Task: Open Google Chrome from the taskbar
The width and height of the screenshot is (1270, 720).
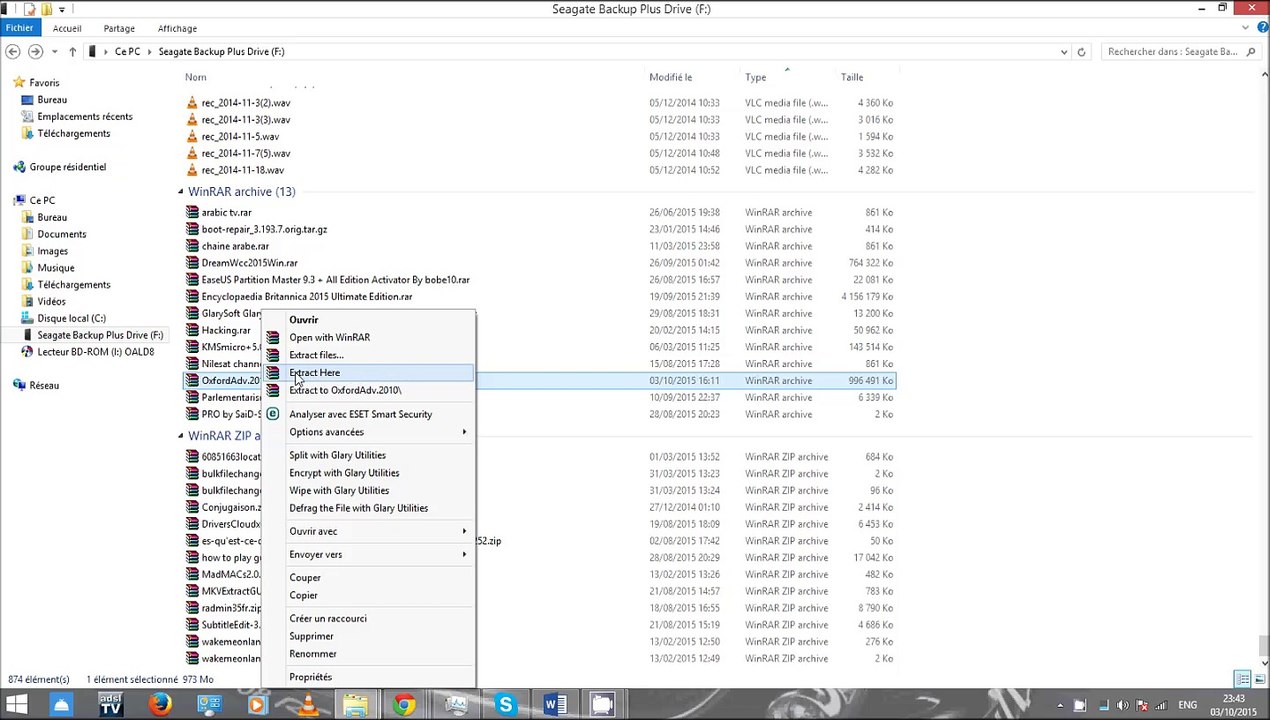Action: [404, 705]
